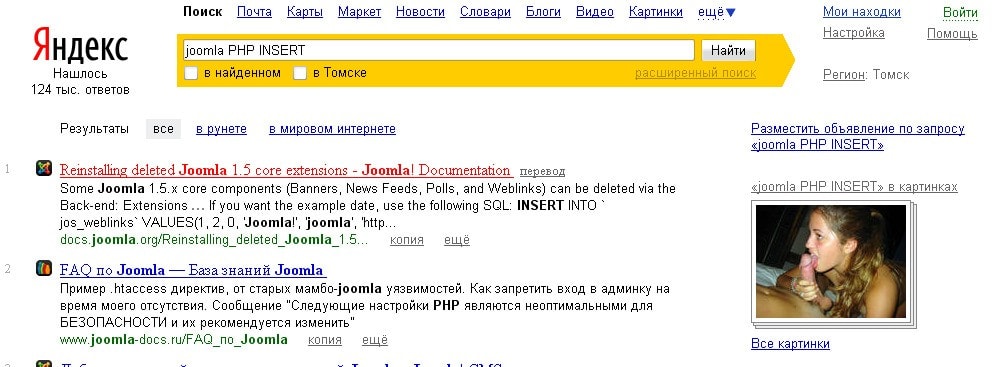1001x367 pixels.
Task: Click the Найти search button
Action: point(728,50)
